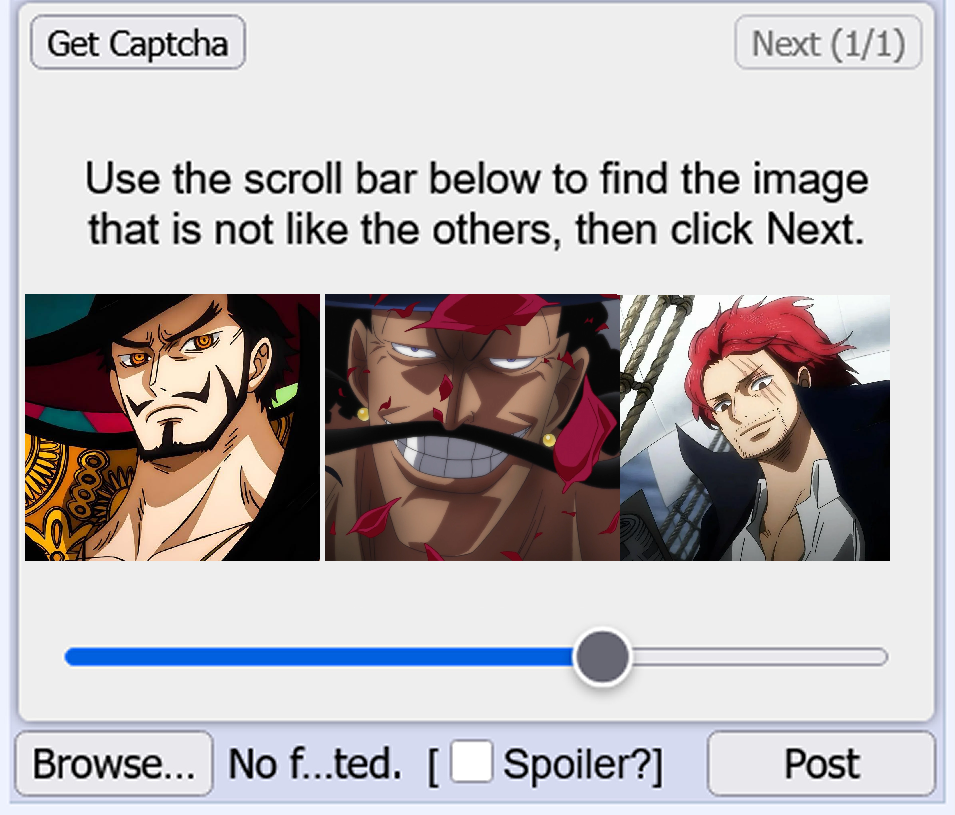This screenshot has width=955, height=815.
Task: Click the far right end of the slider track
Action: coord(881,657)
